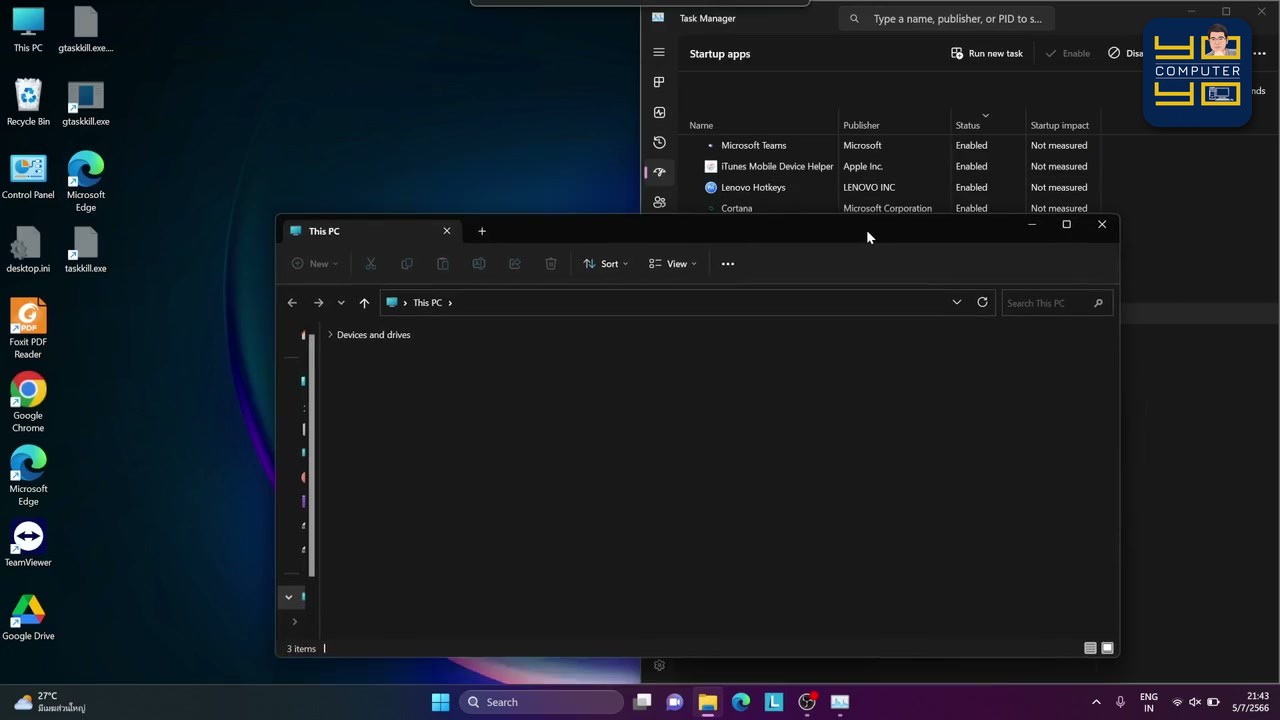Add a new File Explorer tab
Screen dimensions: 1280x720
(x=481, y=231)
